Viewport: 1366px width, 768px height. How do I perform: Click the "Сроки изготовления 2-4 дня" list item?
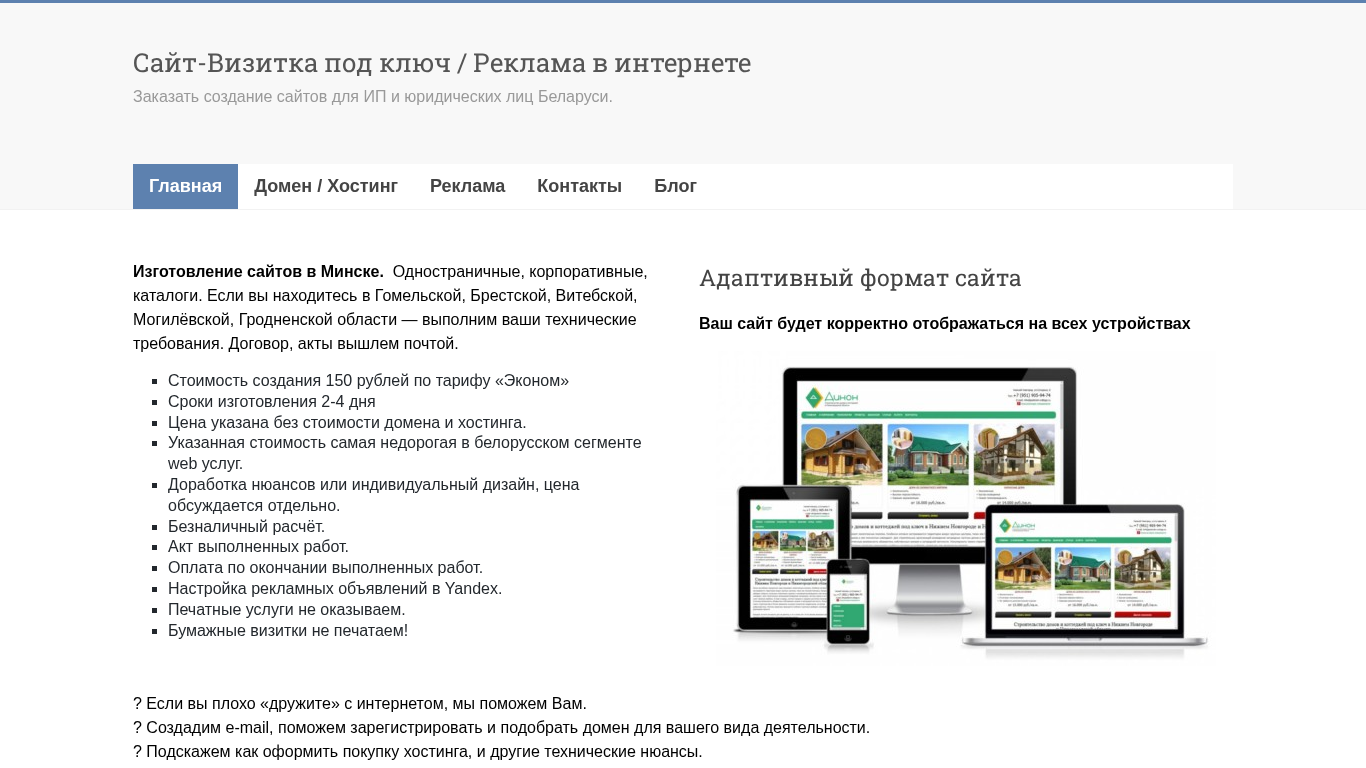tap(272, 402)
